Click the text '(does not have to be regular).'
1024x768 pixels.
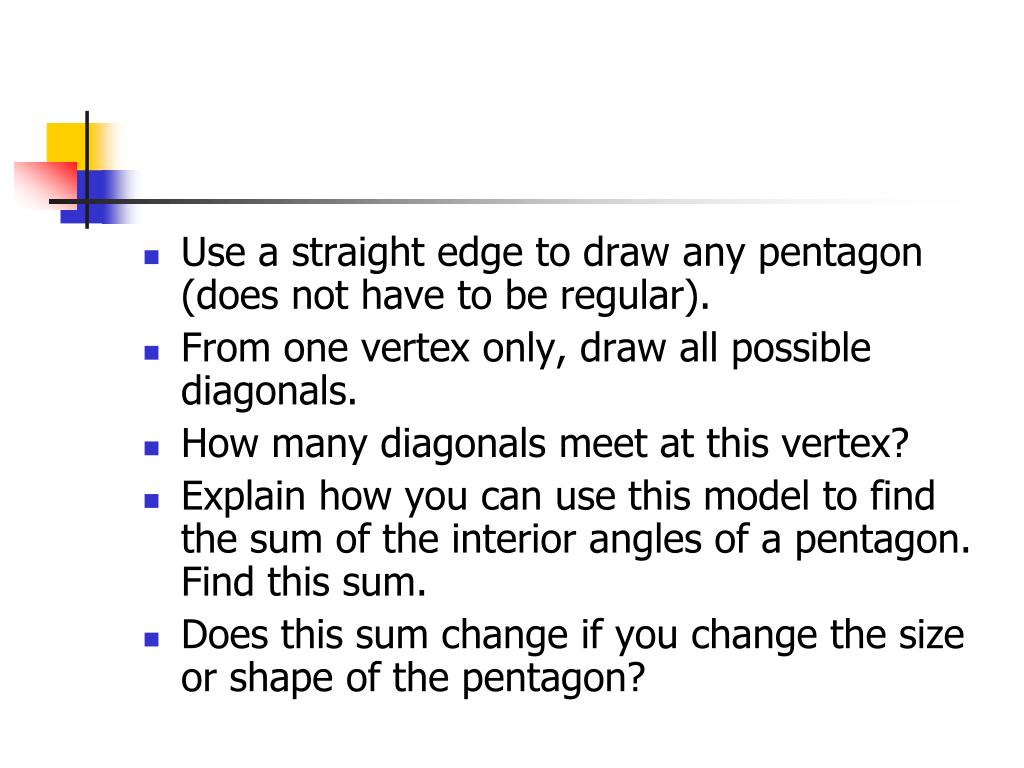click(x=445, y=296)
